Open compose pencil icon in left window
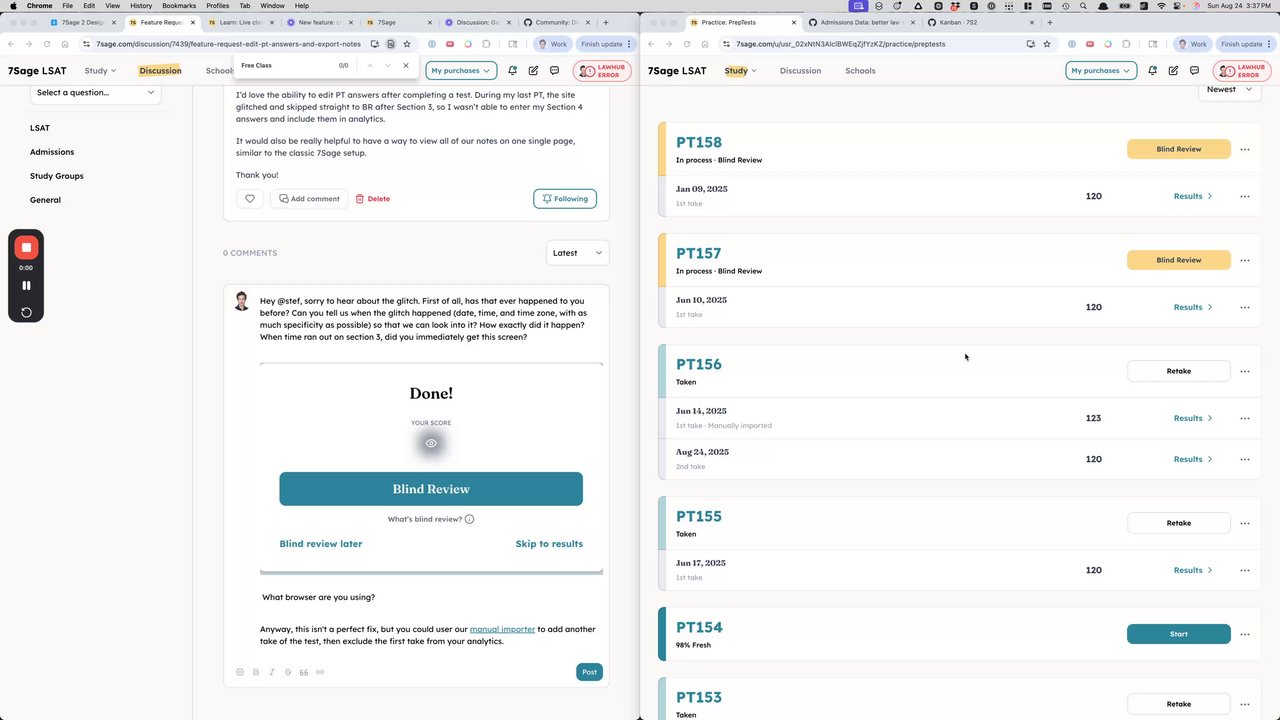The width and height of the screenshot is (1280, 720). pyautogui.click(x=533, y=71)
